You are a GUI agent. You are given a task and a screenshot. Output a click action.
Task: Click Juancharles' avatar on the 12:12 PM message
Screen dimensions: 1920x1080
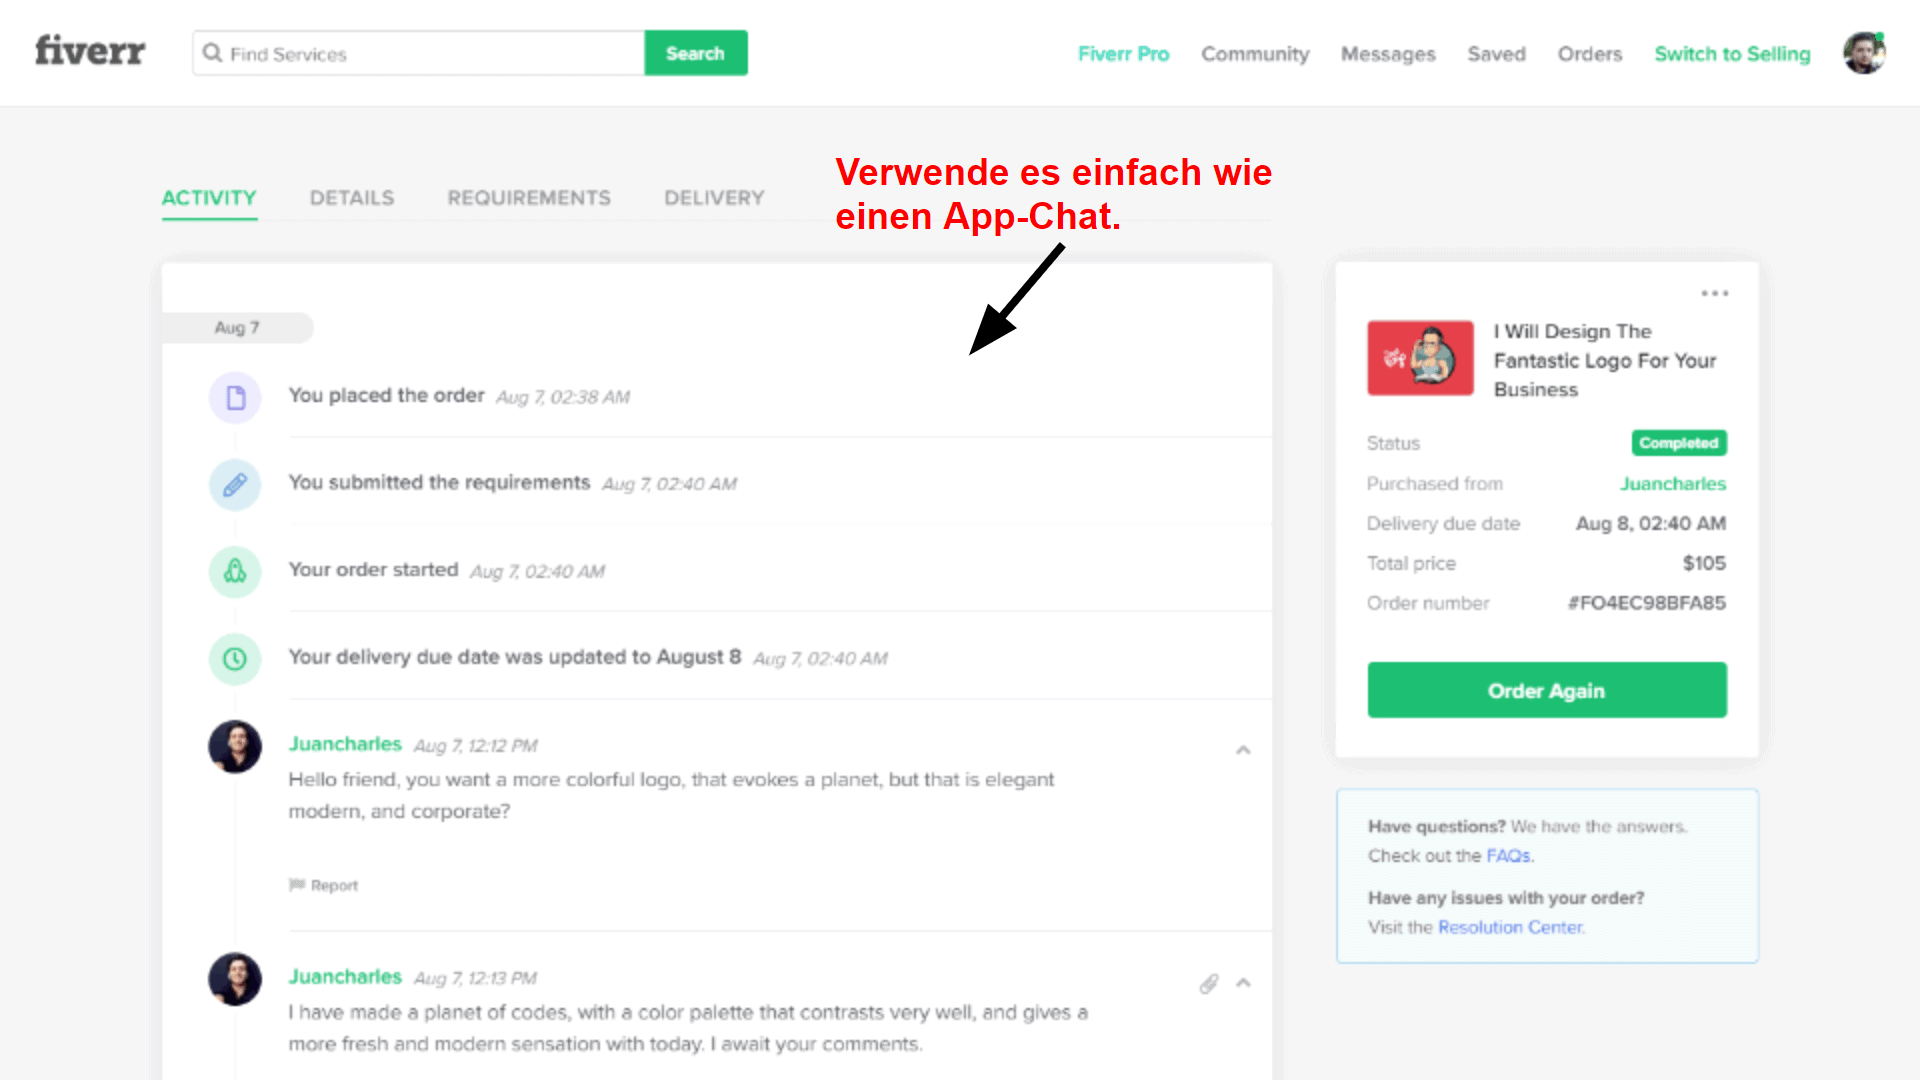point(235,746)
